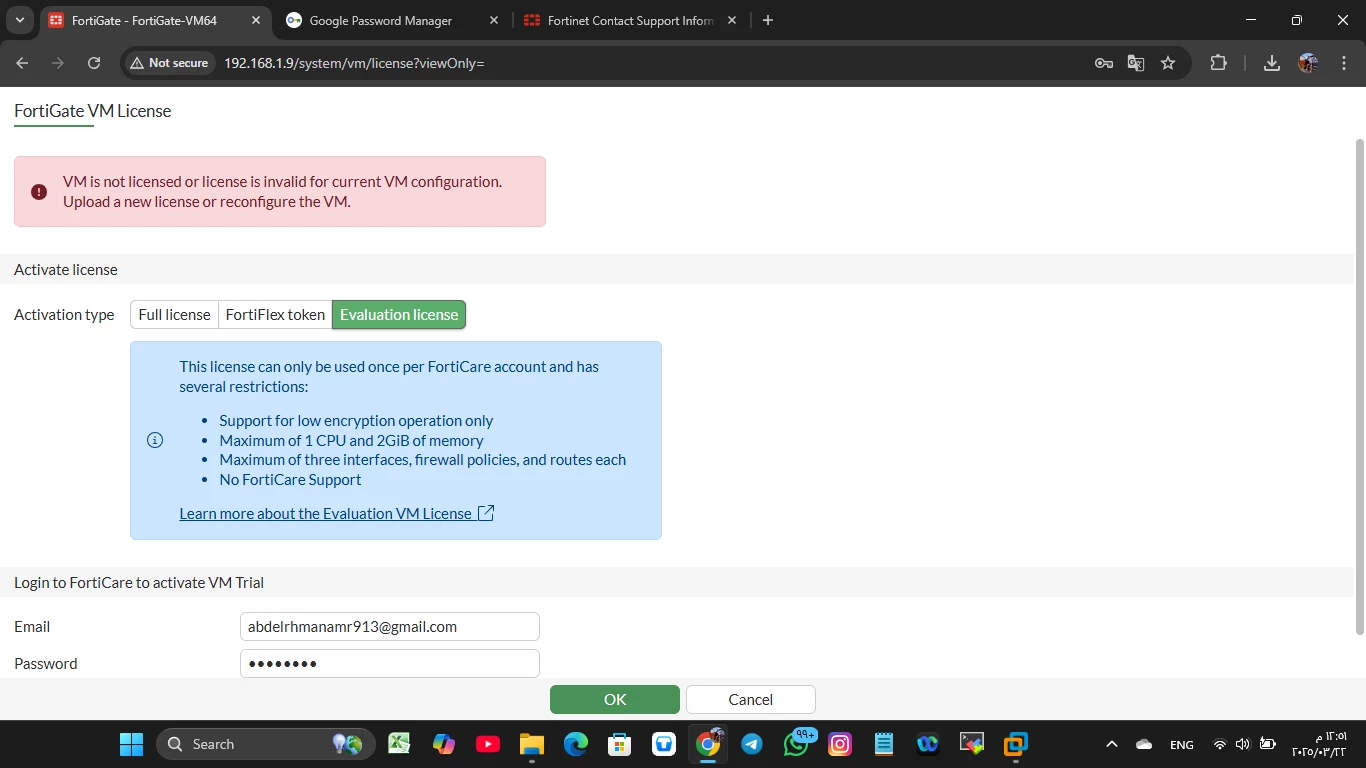This screenshot has width=1366, height=768.
Task: Click the red error alert icon
Action: 39,192
